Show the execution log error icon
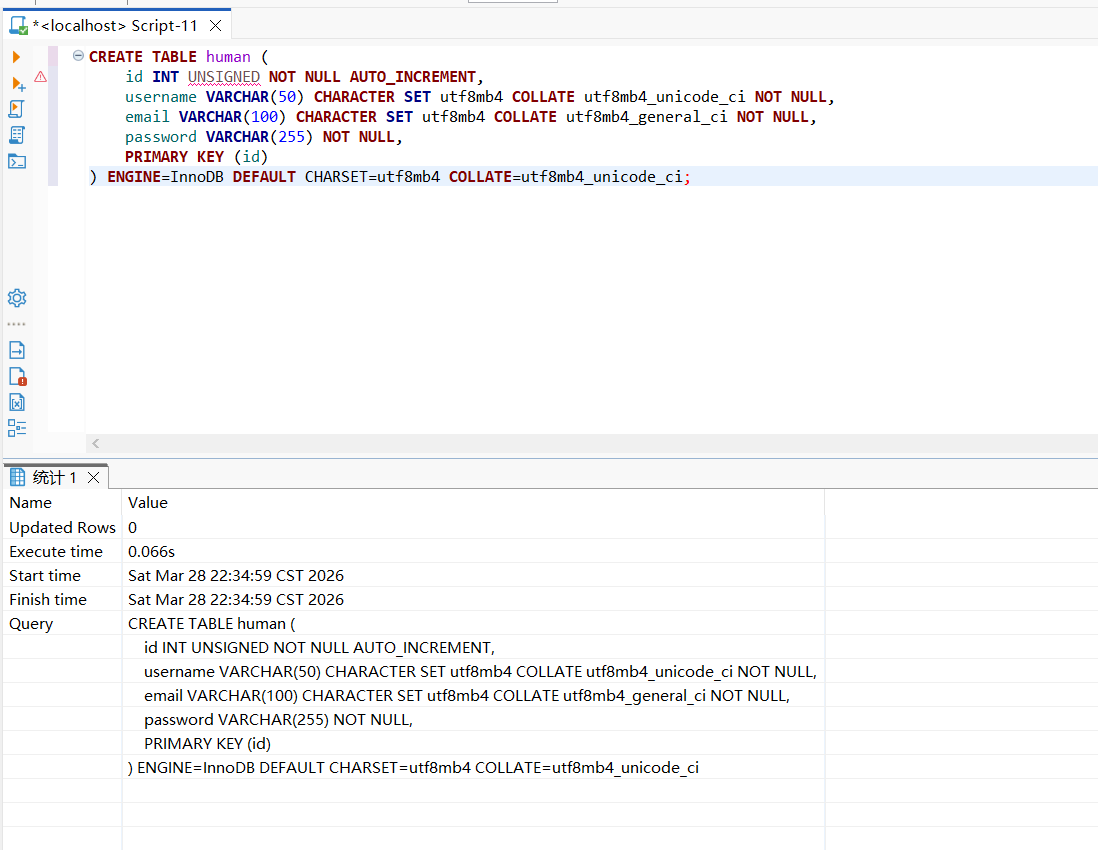The height and width of the screenshot is (850, 1098). click(17, 377)
